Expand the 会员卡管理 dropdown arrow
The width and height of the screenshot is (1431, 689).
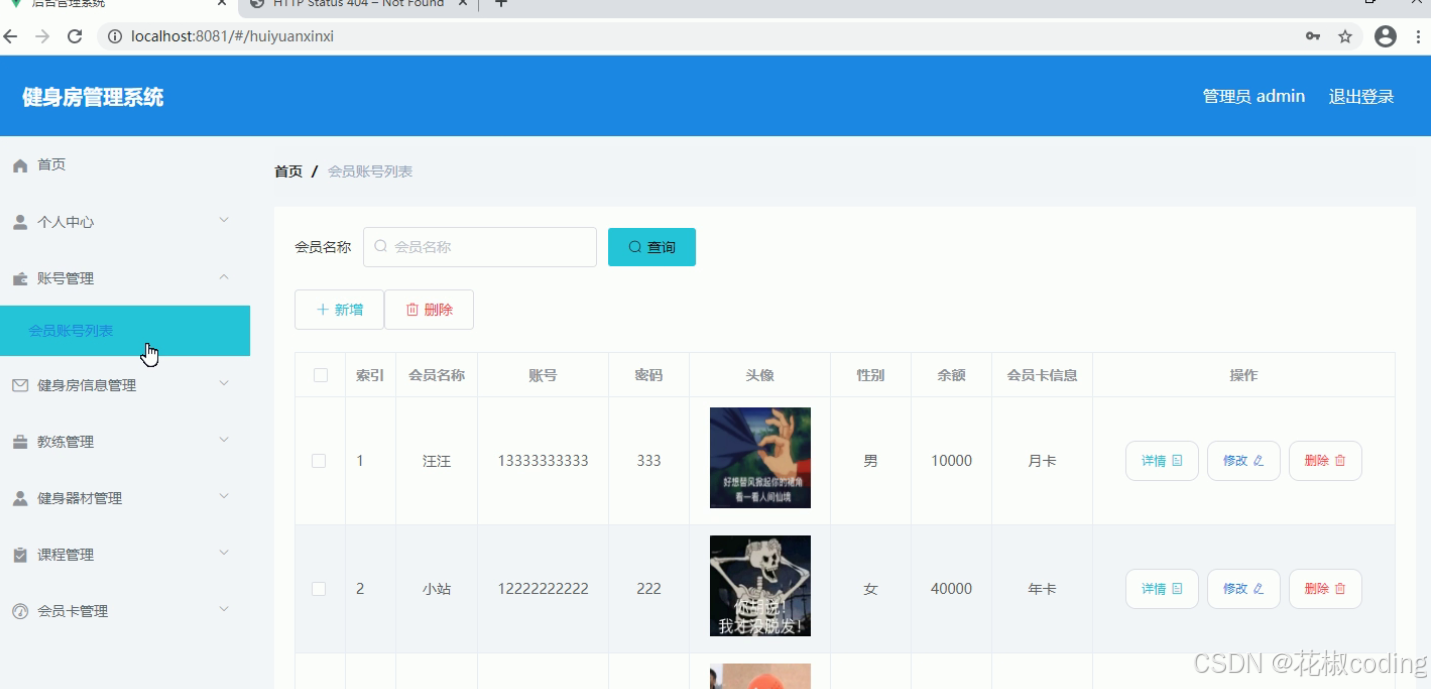click(222, 611)
